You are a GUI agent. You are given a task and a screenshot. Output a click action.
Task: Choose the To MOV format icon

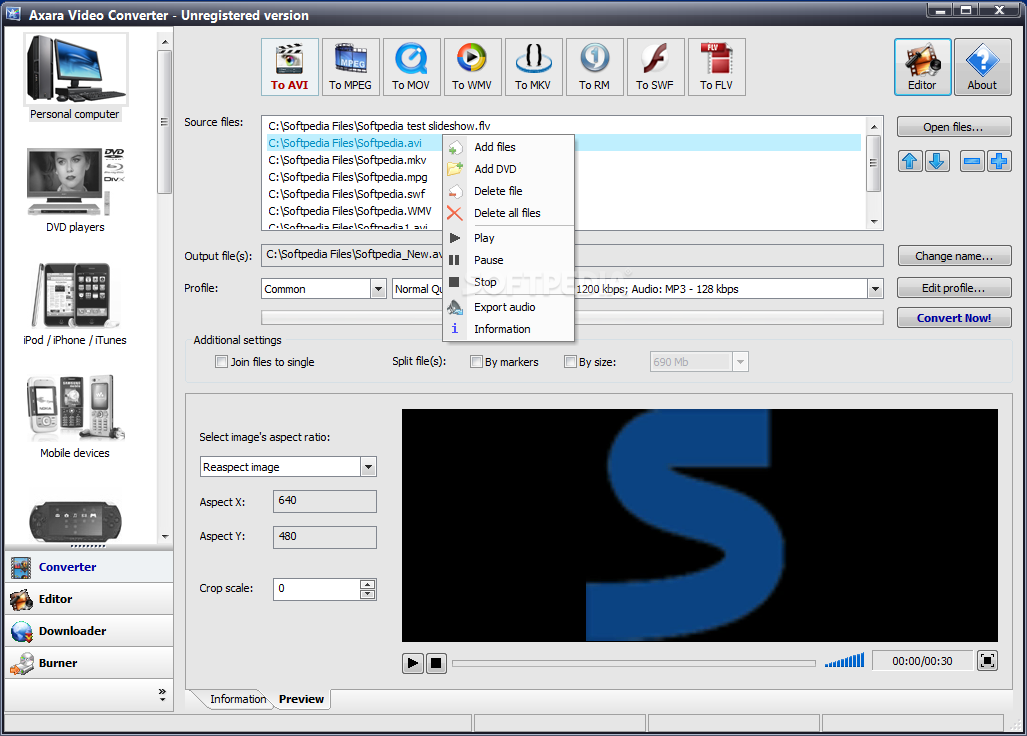point(411,67)
